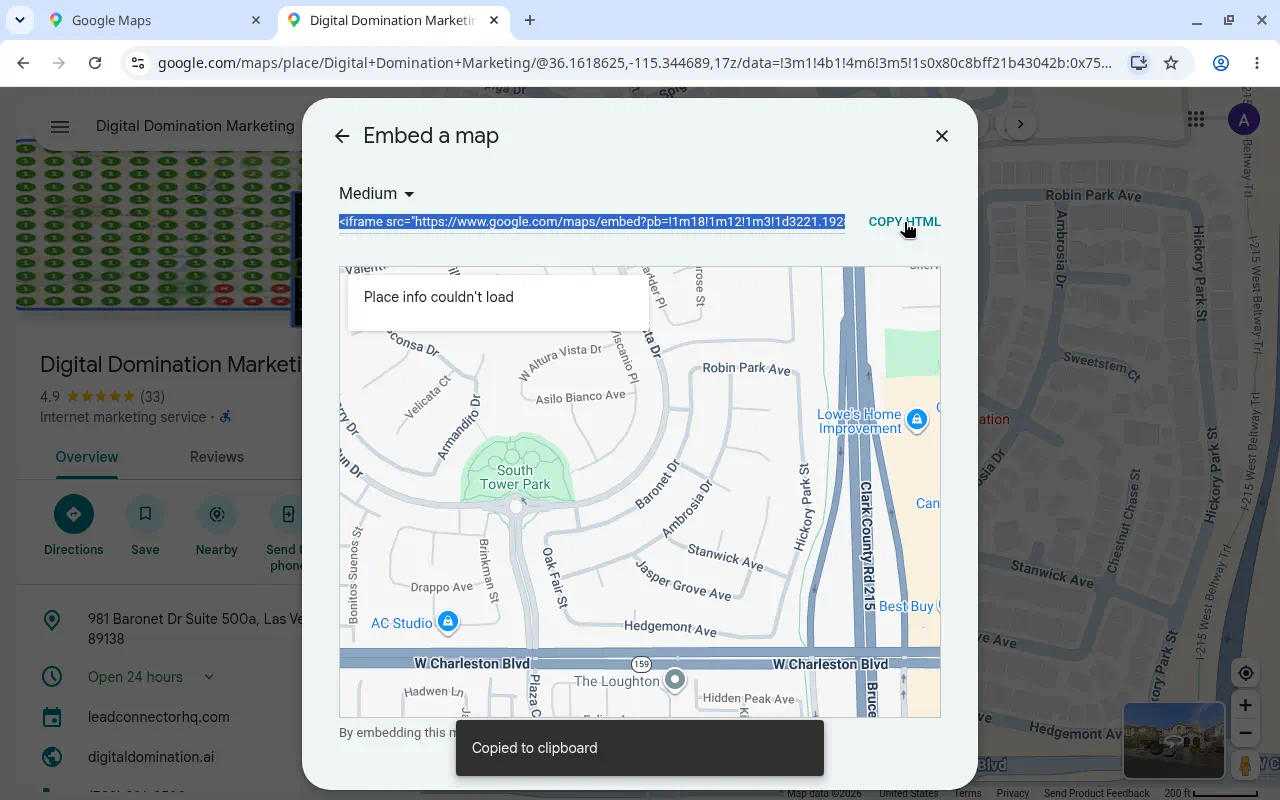Click the Nearby icon
The width and height of the screenshot is (1280, 800).
217,514
